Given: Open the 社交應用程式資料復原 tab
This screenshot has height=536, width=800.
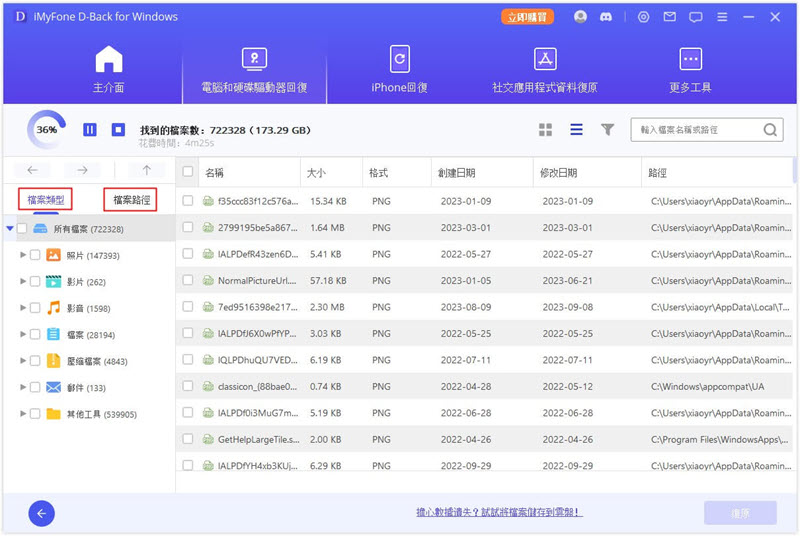Looking at the screenshot, I should pyautogui.click(x=544, y=69).
